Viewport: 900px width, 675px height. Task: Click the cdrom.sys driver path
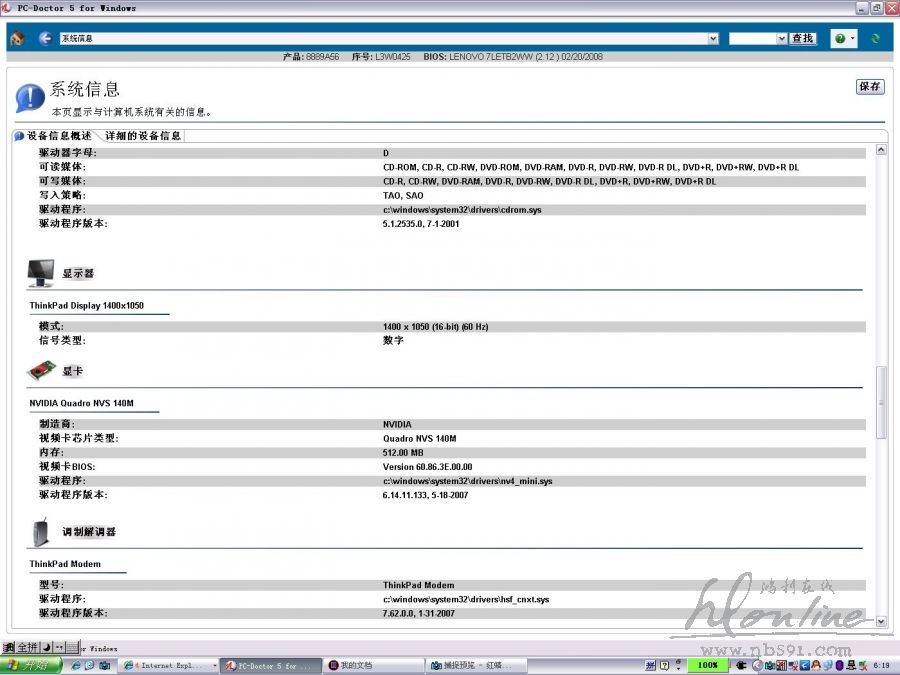click(x=462, y=210)
